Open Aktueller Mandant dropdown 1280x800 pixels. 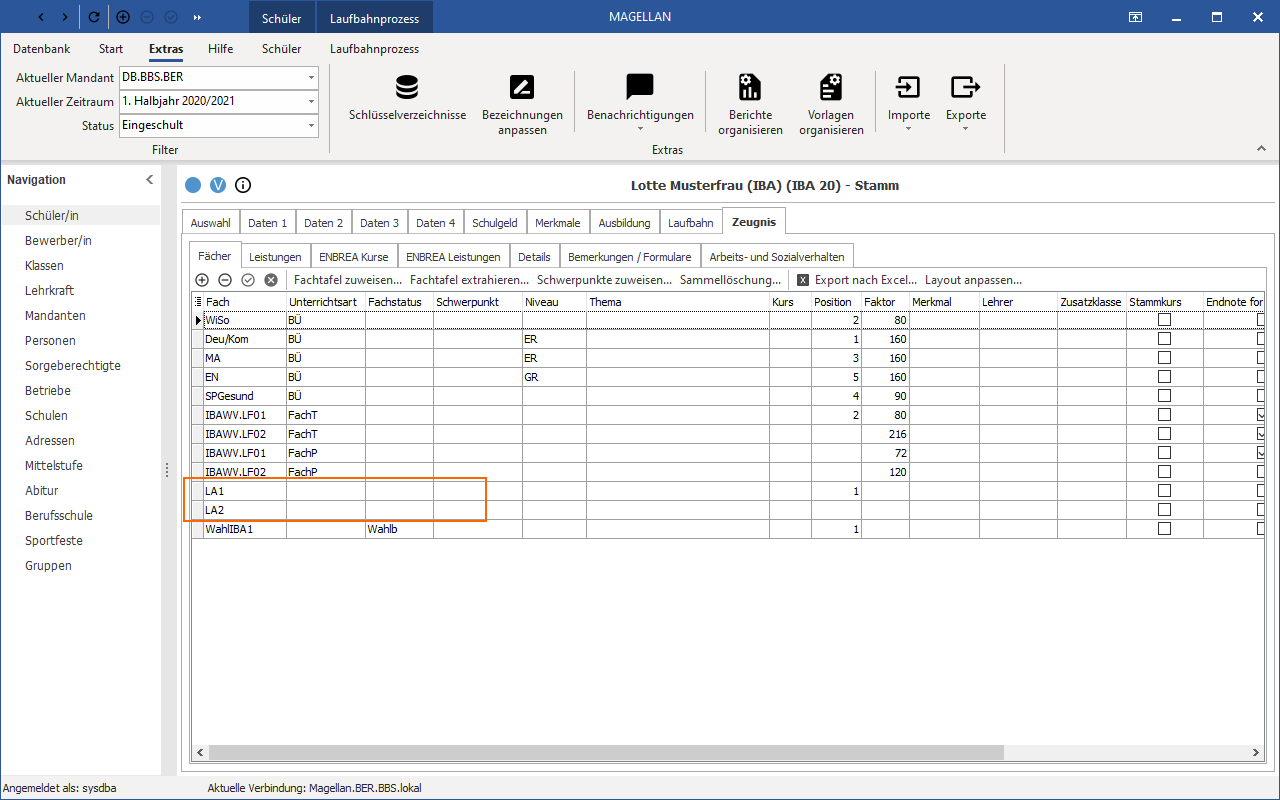coord(311,77)
